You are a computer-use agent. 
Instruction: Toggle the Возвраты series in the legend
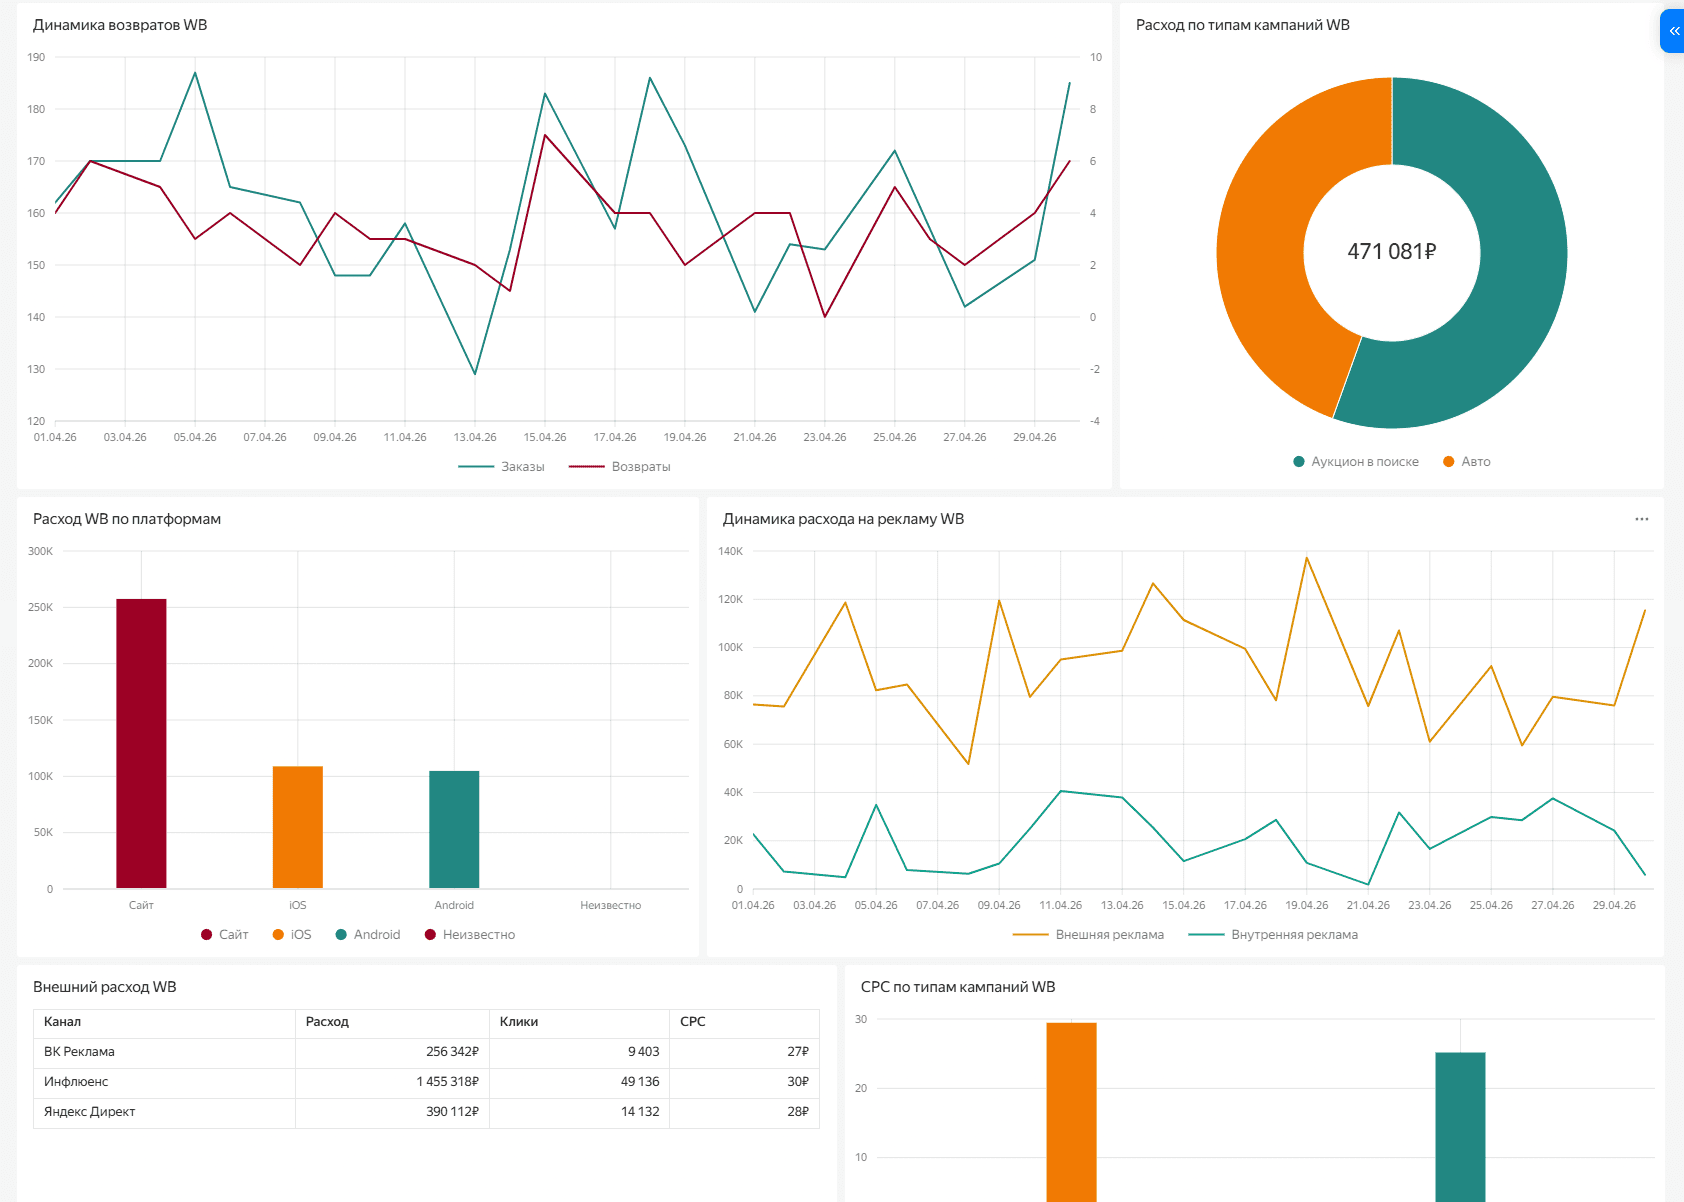(x=620, y=467)
